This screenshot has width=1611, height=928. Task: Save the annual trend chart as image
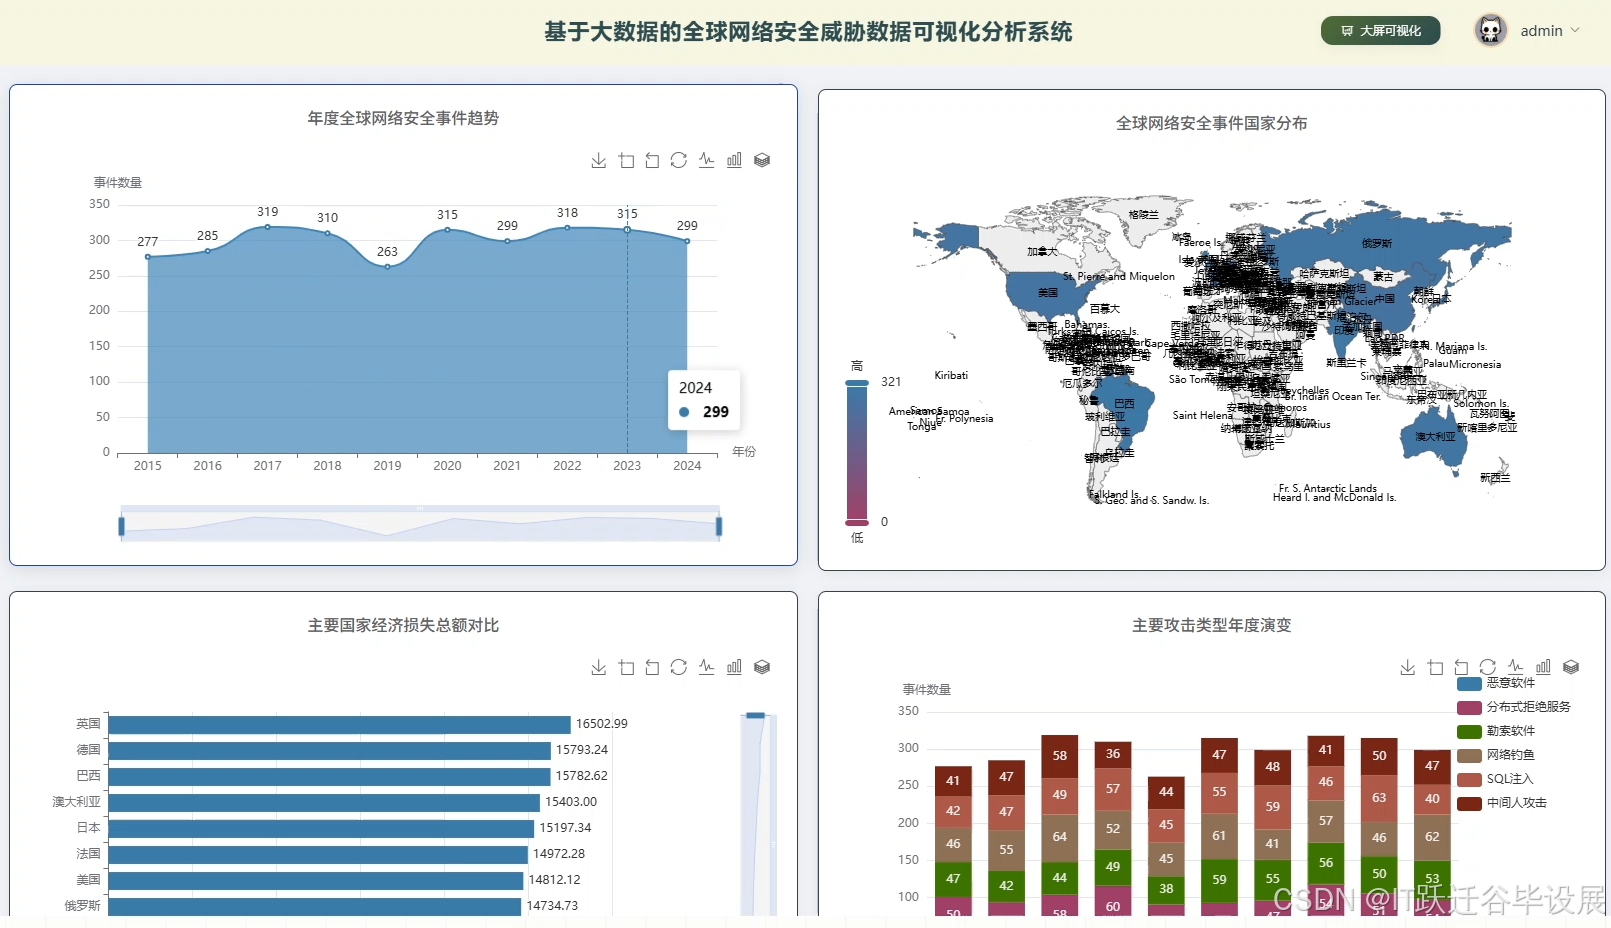click(598, 160)
